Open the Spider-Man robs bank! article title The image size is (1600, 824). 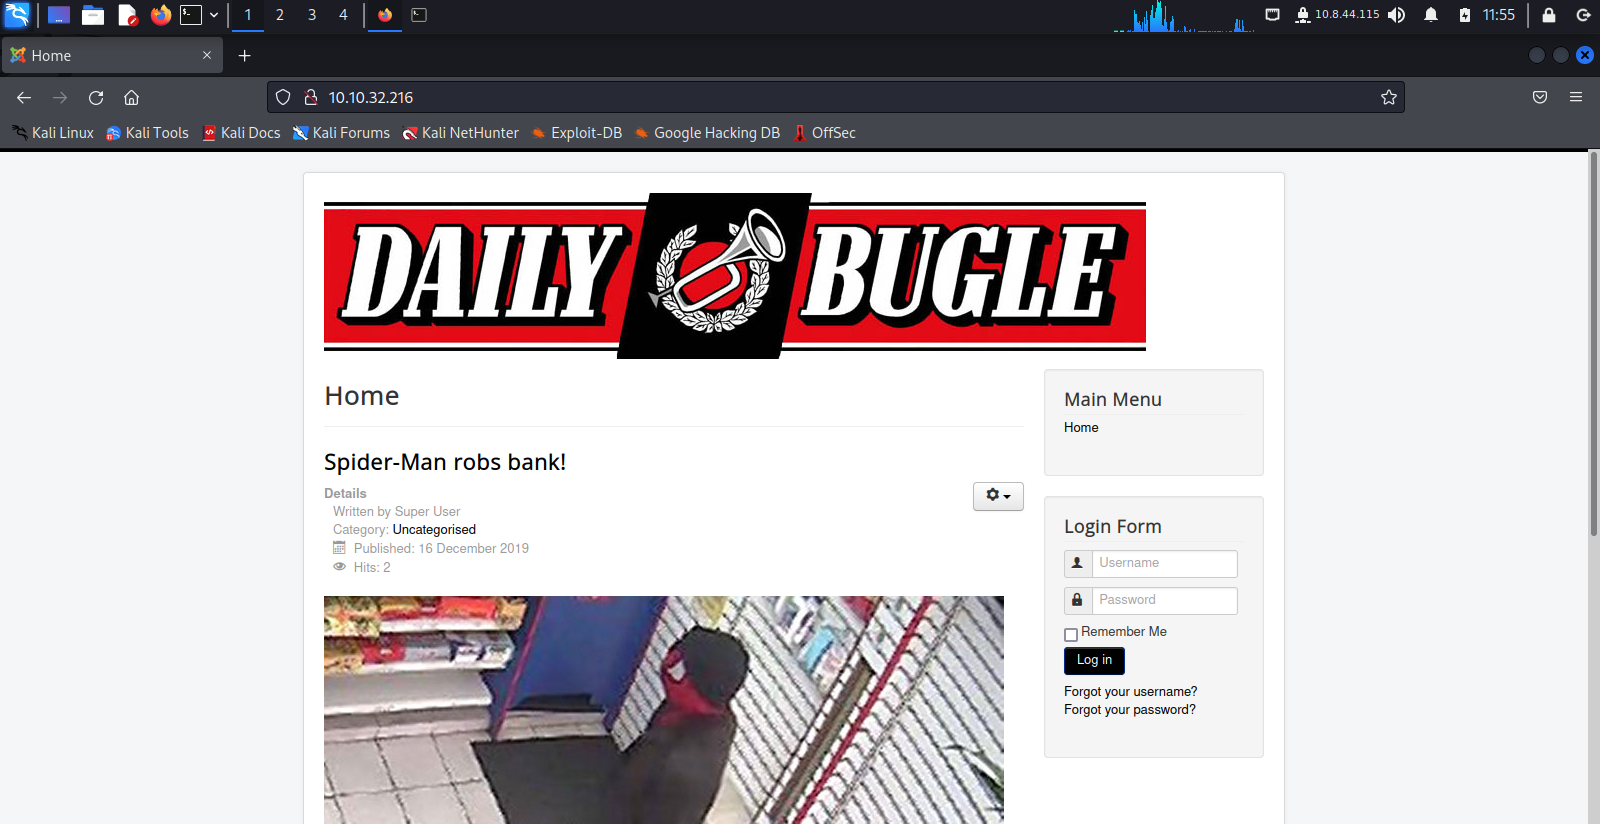445,462
